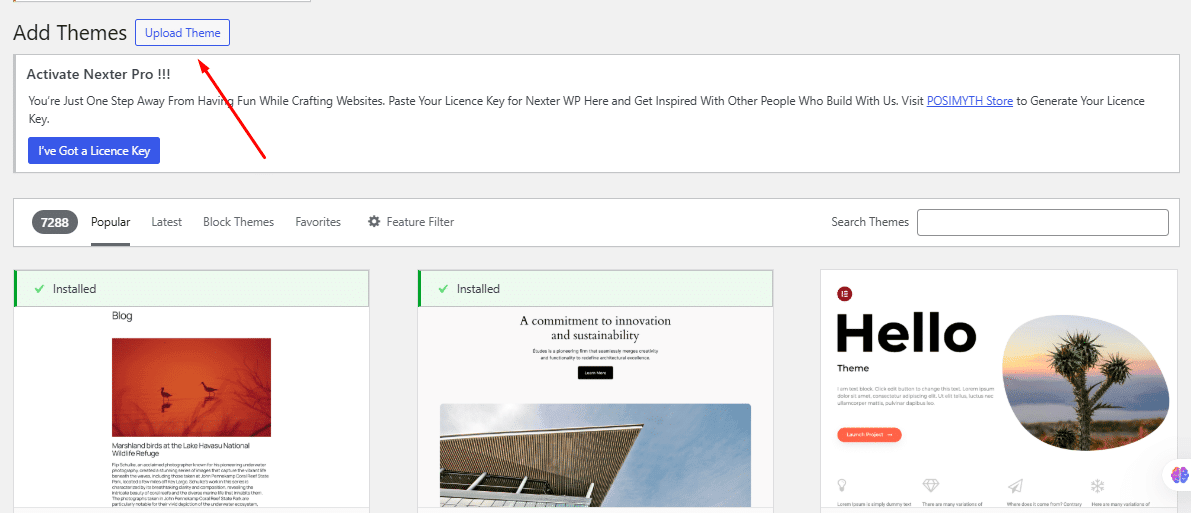Click the Search Themes label

pyautogui.click(x=870, y=222)
